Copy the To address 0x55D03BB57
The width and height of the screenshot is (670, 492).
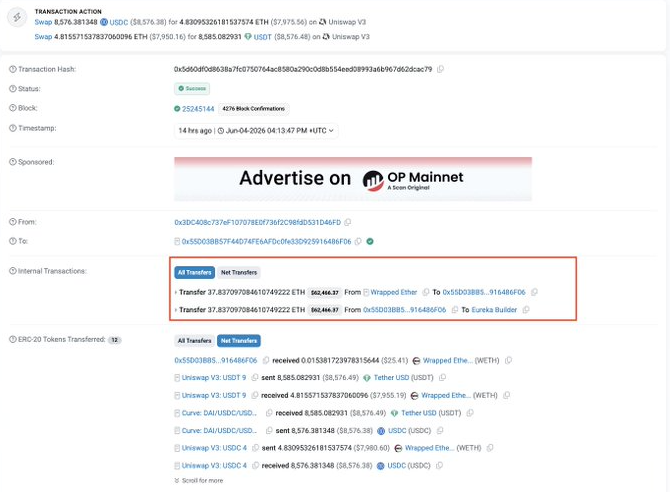point(358,242)
